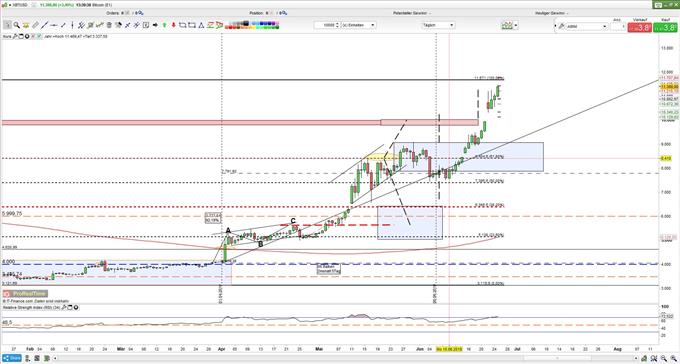The image size is (680, 364).
Task: Expand the Einheiten units dropdown
Action: click(x=359, y=25)
